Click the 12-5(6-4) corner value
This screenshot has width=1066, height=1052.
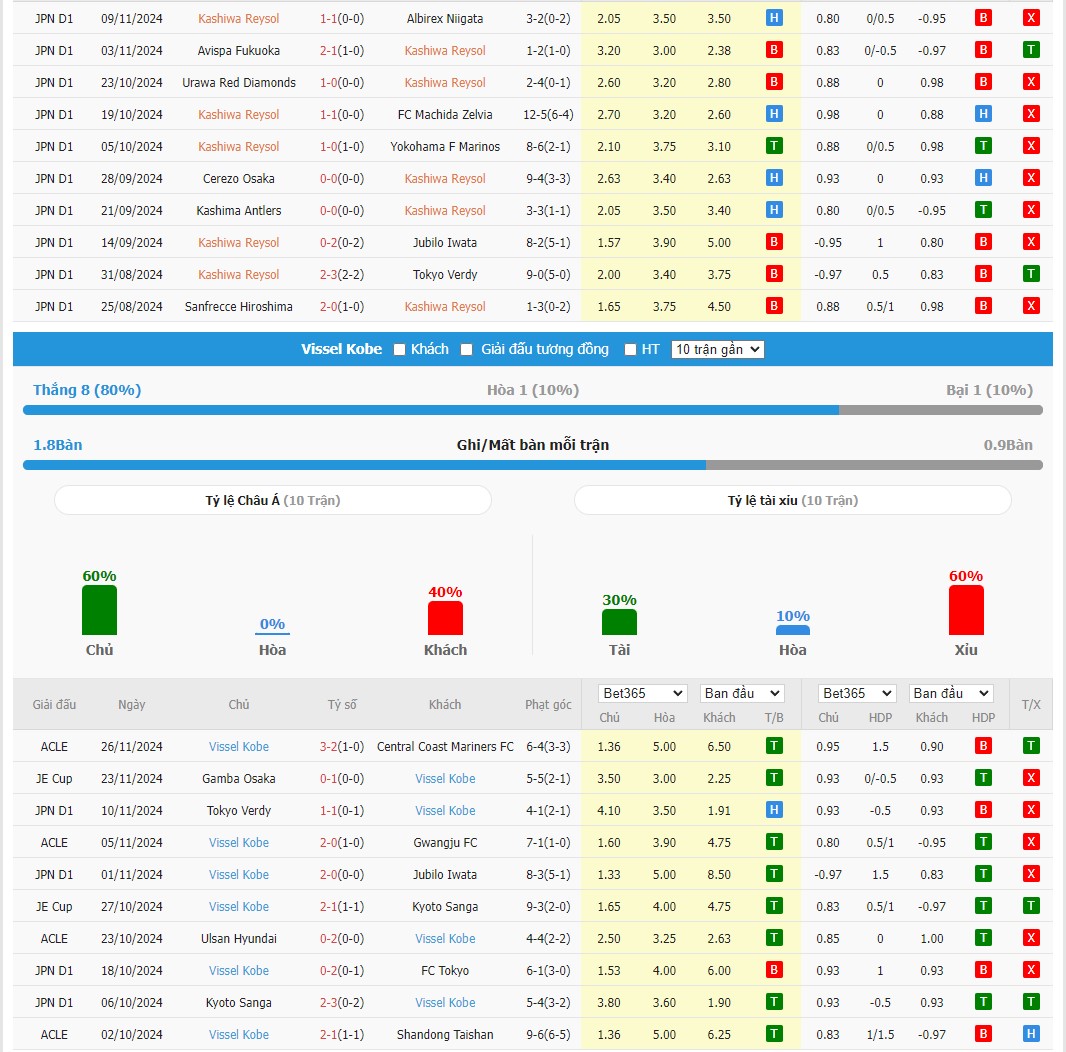tap(548, 114)
